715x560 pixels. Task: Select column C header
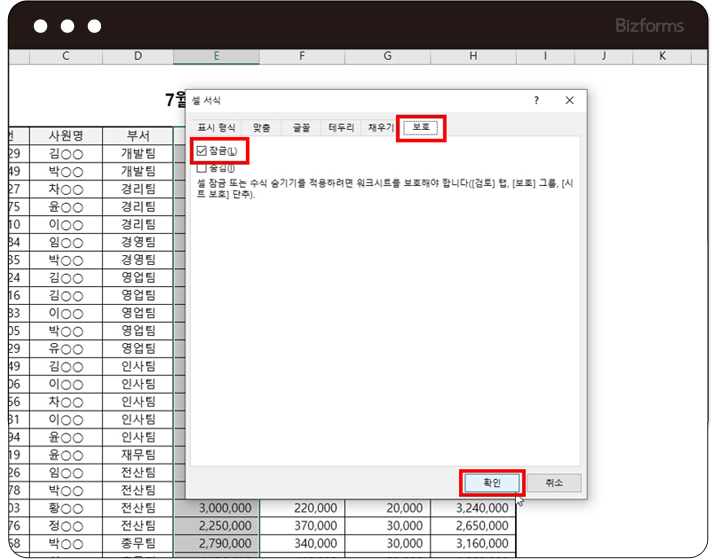click(66, 57)
